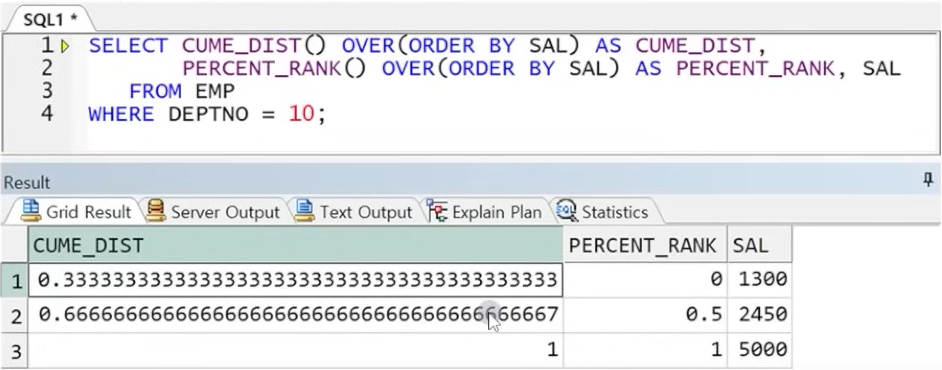Place cursor on WHERE keyword
942x370 pixels.
[x=121, y=114]
